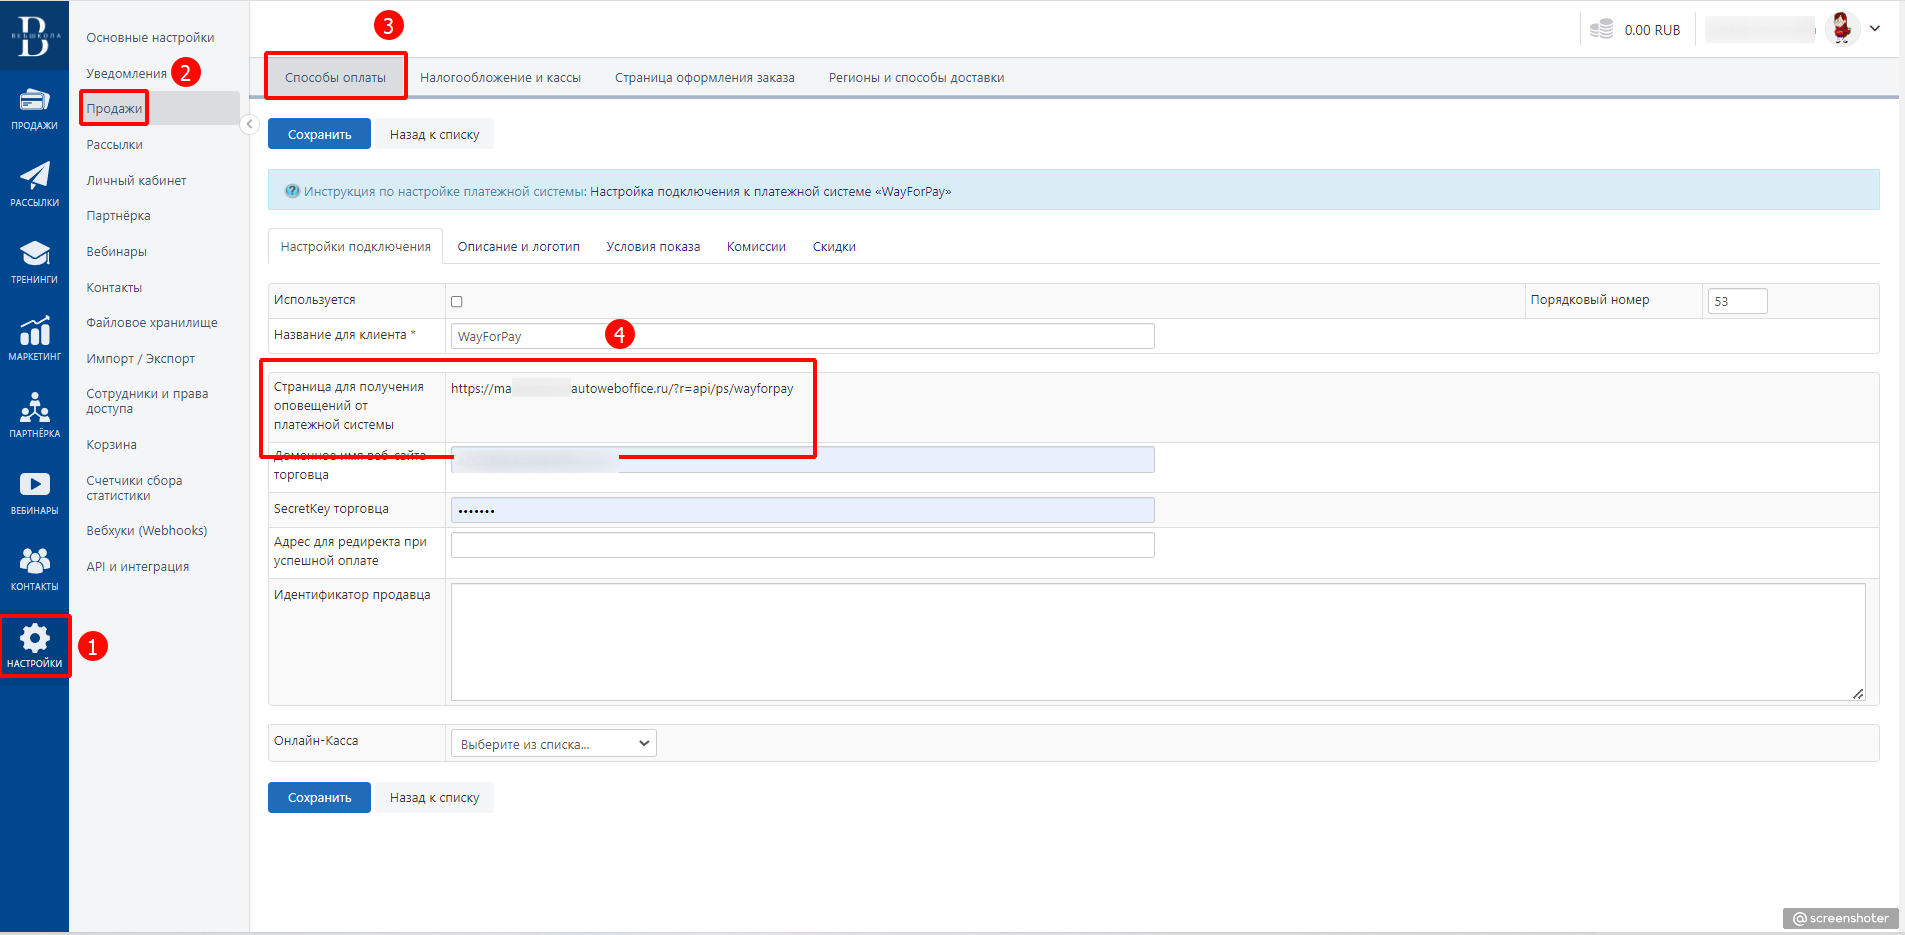Expand the user account menu arrow
The image size is (1905, 935).
pyautogui.click(x=1875, y=29)
